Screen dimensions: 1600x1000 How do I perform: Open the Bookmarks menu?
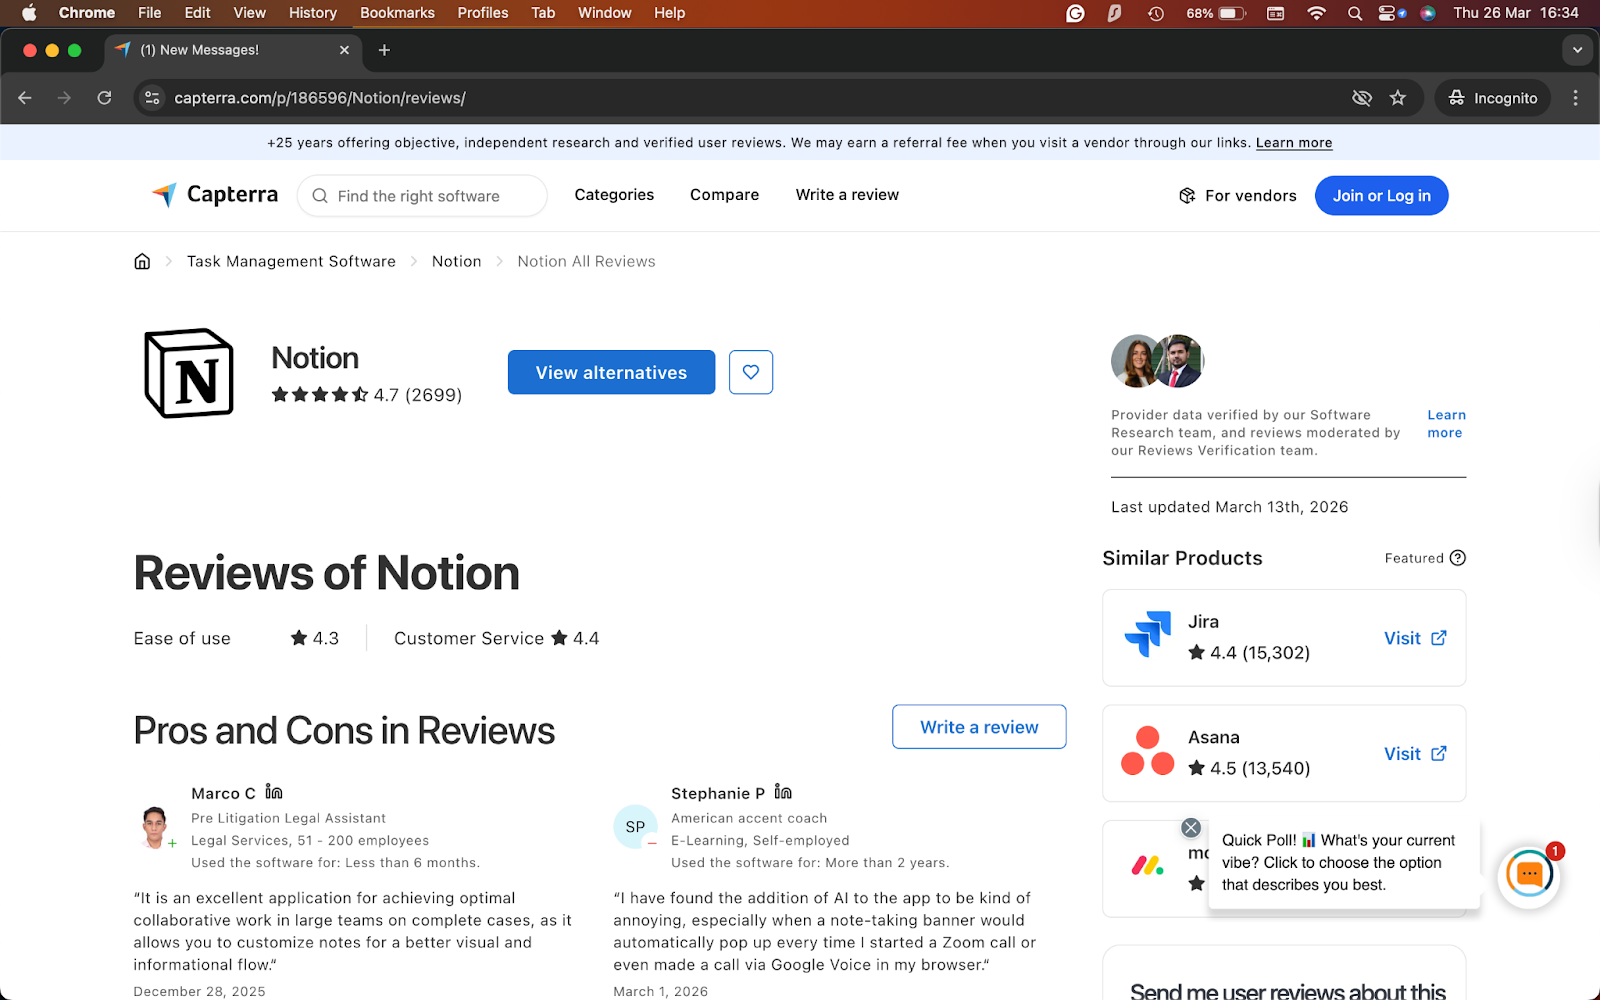pos(397,13)
